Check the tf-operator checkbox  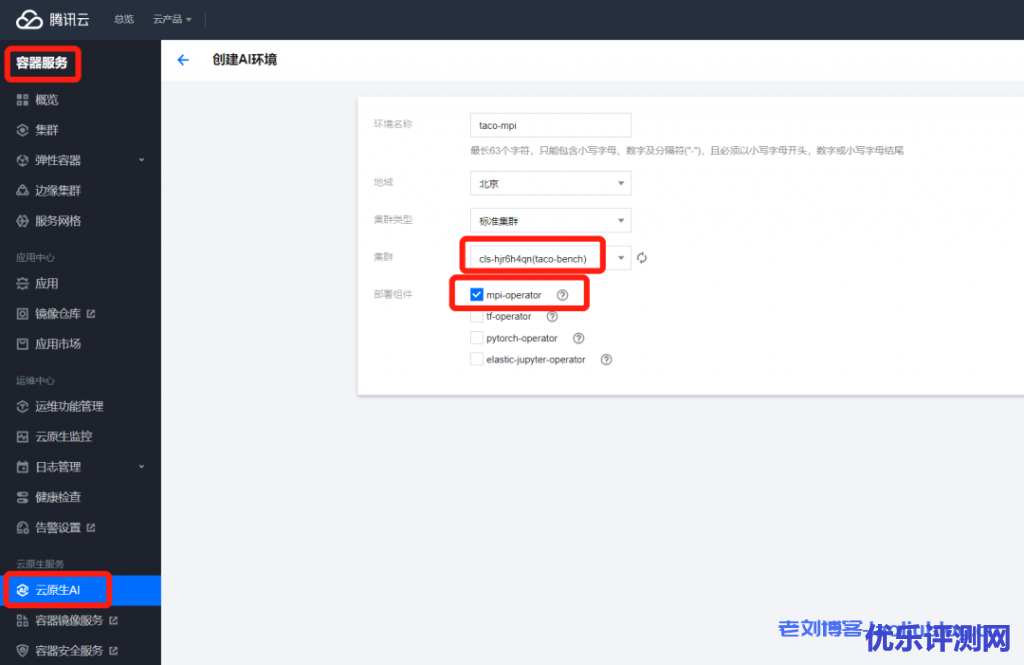477,316
